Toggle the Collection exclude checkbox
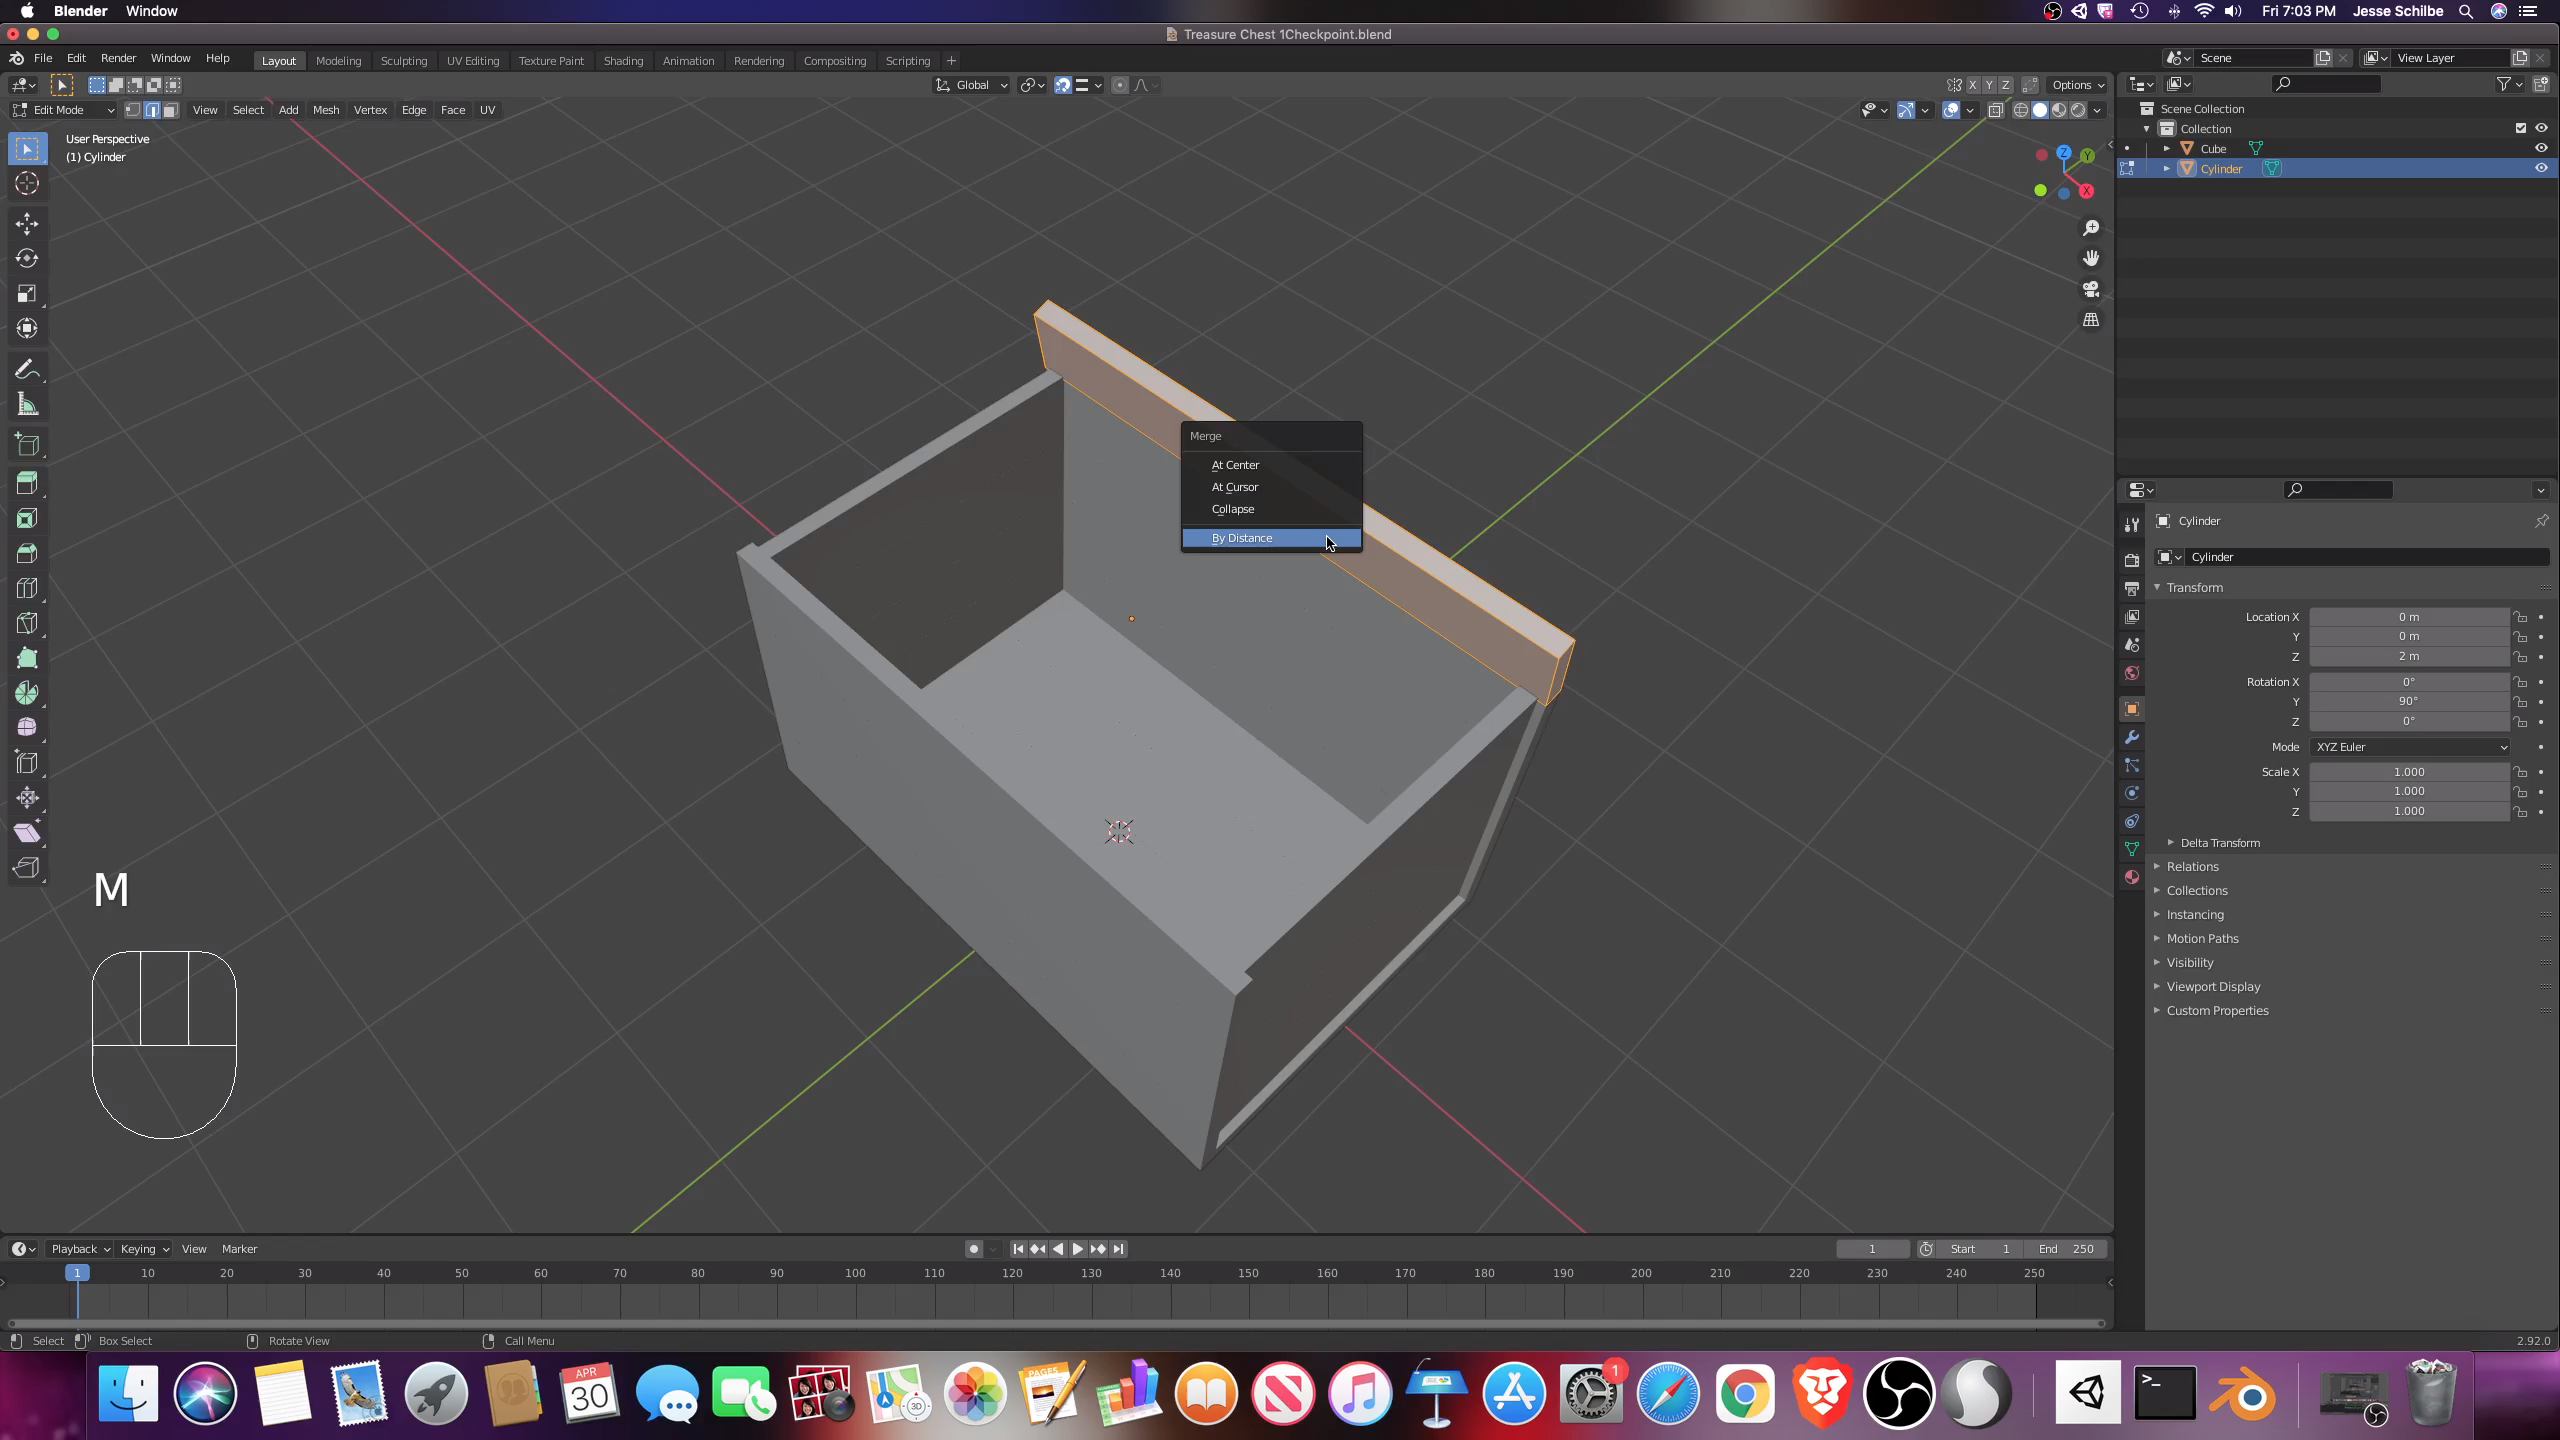The height and width of the screenshot is (1440, 2560). pyautogui.click(x=2520, y=128)
